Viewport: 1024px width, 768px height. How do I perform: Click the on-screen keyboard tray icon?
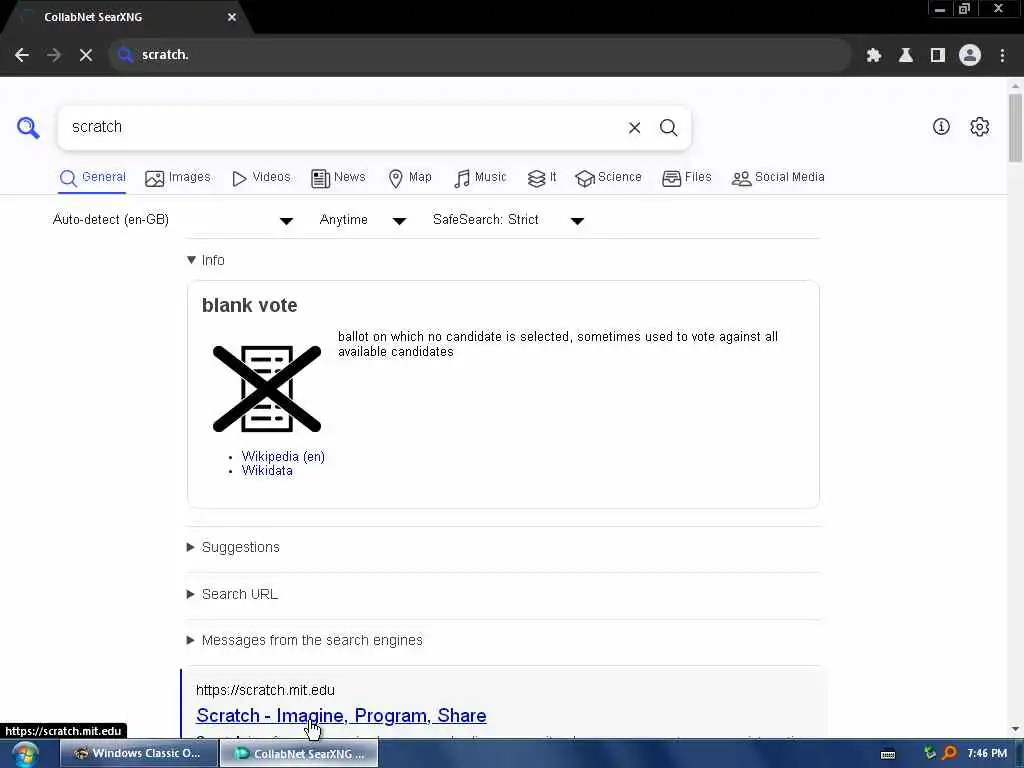coord(888,754)
